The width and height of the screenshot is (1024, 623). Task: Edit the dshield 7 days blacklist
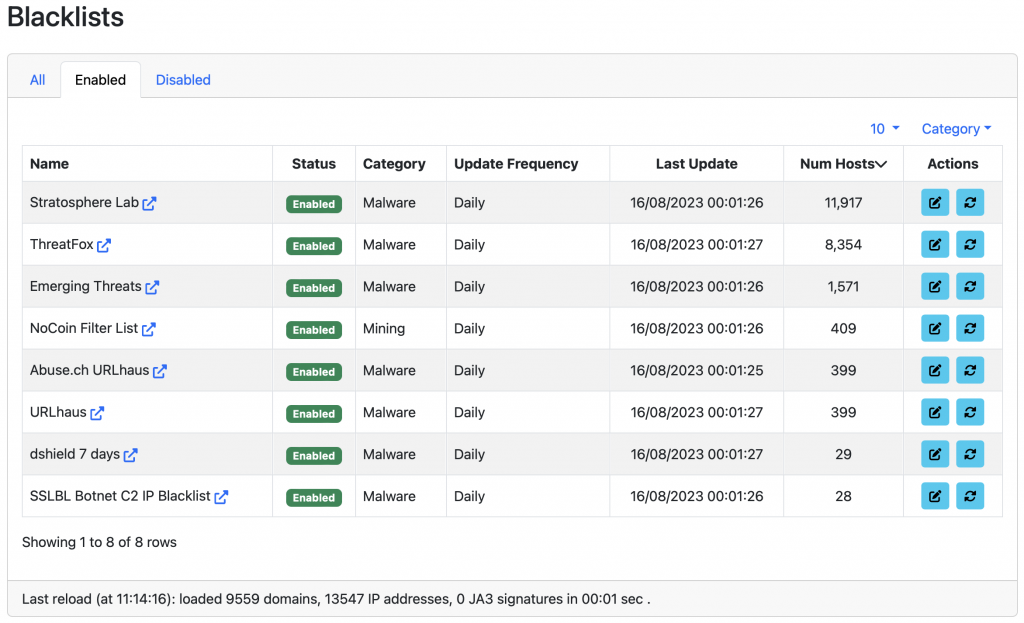pyautogui.click(x=935, y=454)
